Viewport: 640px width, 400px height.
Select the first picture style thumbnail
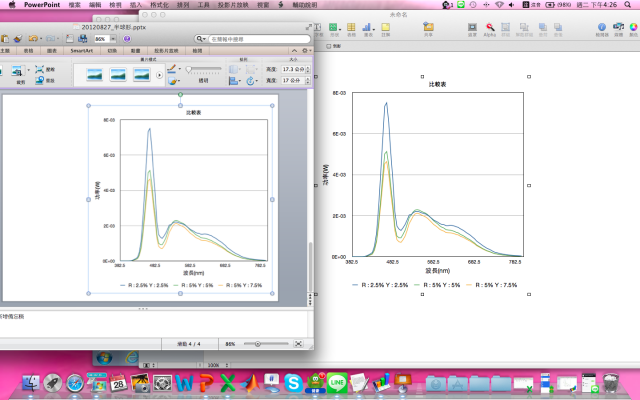coord(94,75)
